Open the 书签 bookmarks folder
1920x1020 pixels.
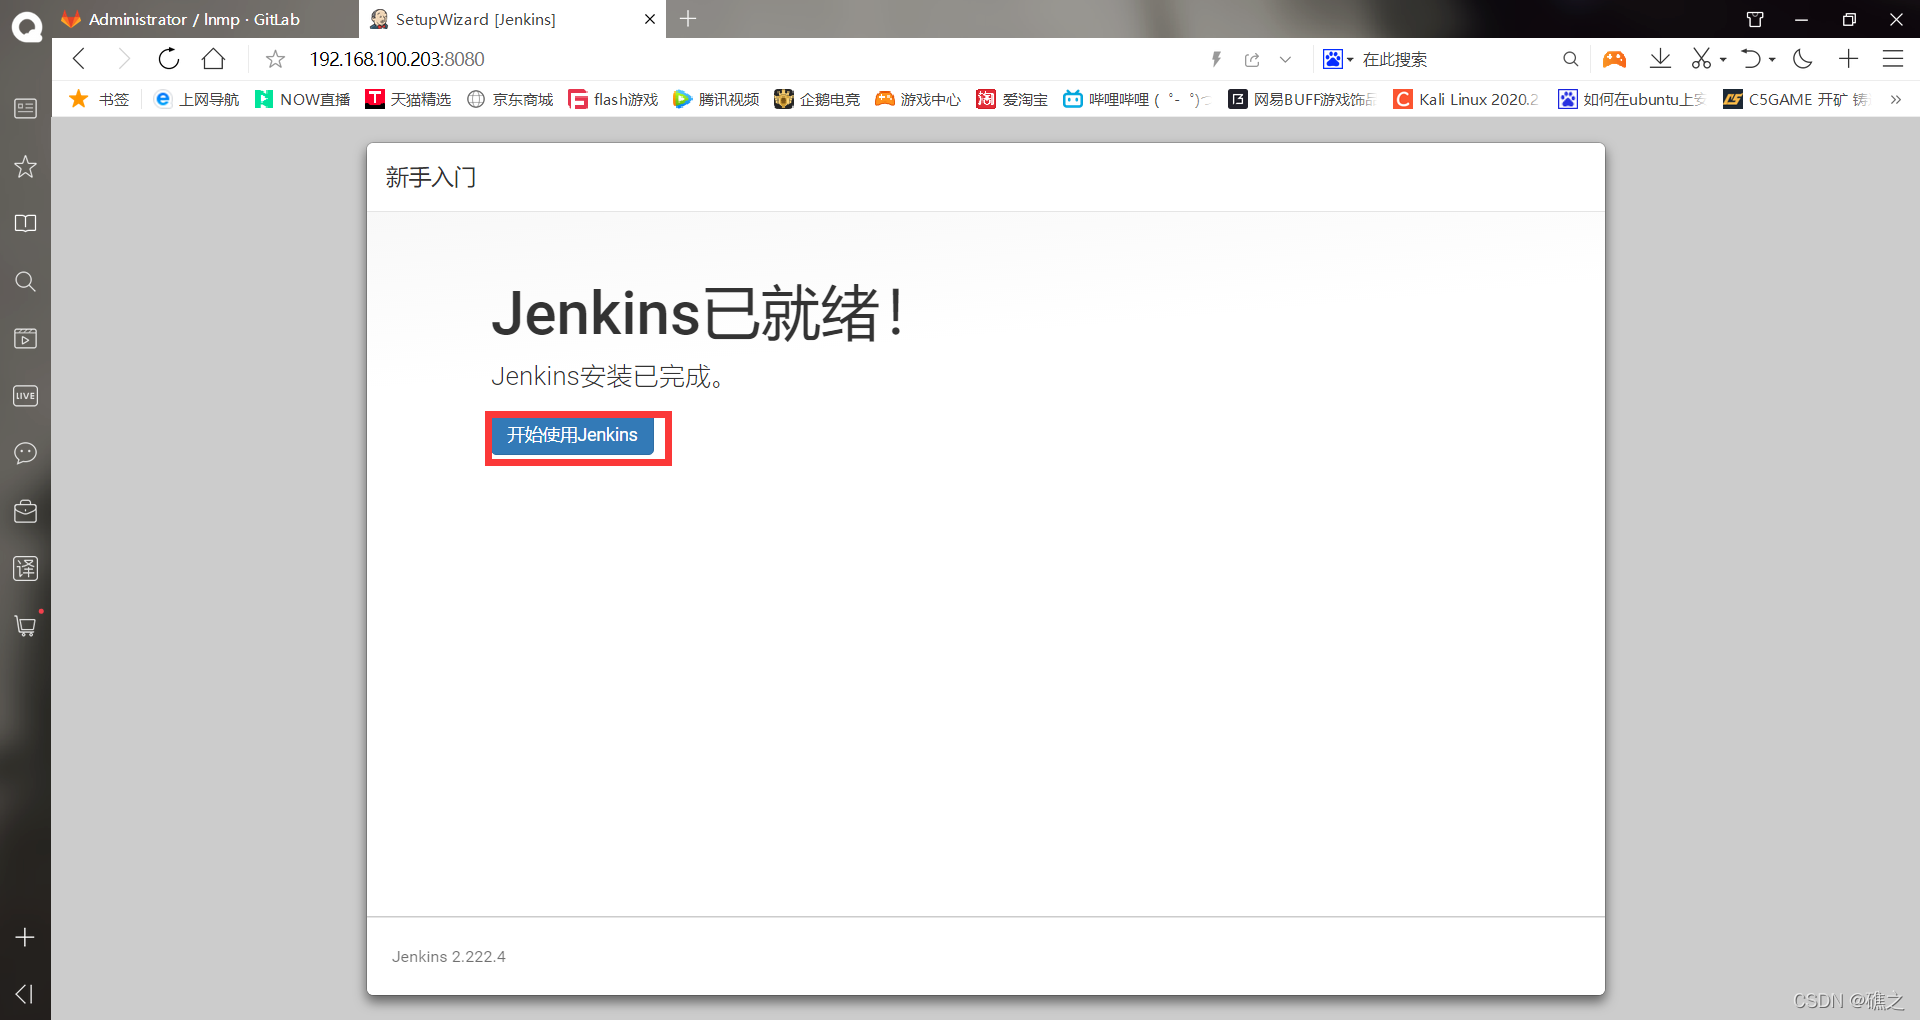coord(99,99)
